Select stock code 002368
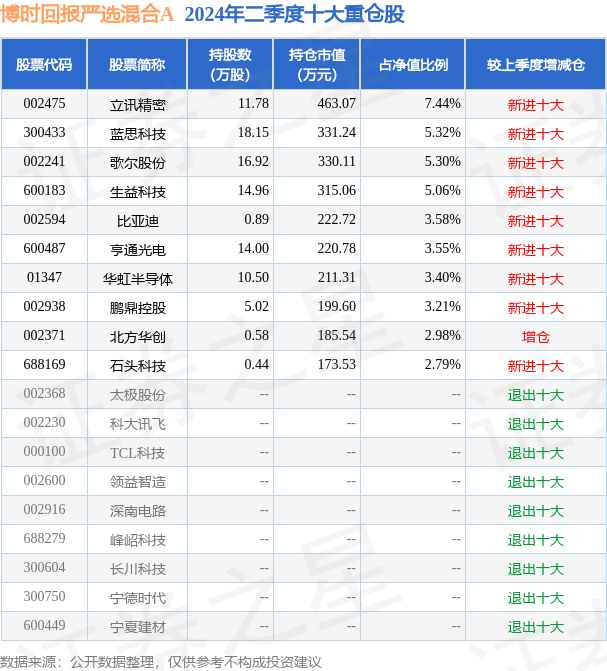The height and width of the screenshot is (671, 607). pos(45,394)
